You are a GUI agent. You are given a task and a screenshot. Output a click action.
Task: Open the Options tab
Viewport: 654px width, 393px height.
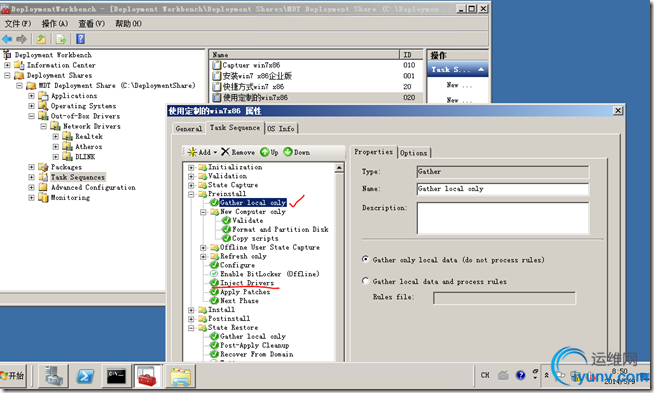coord(413,153)
